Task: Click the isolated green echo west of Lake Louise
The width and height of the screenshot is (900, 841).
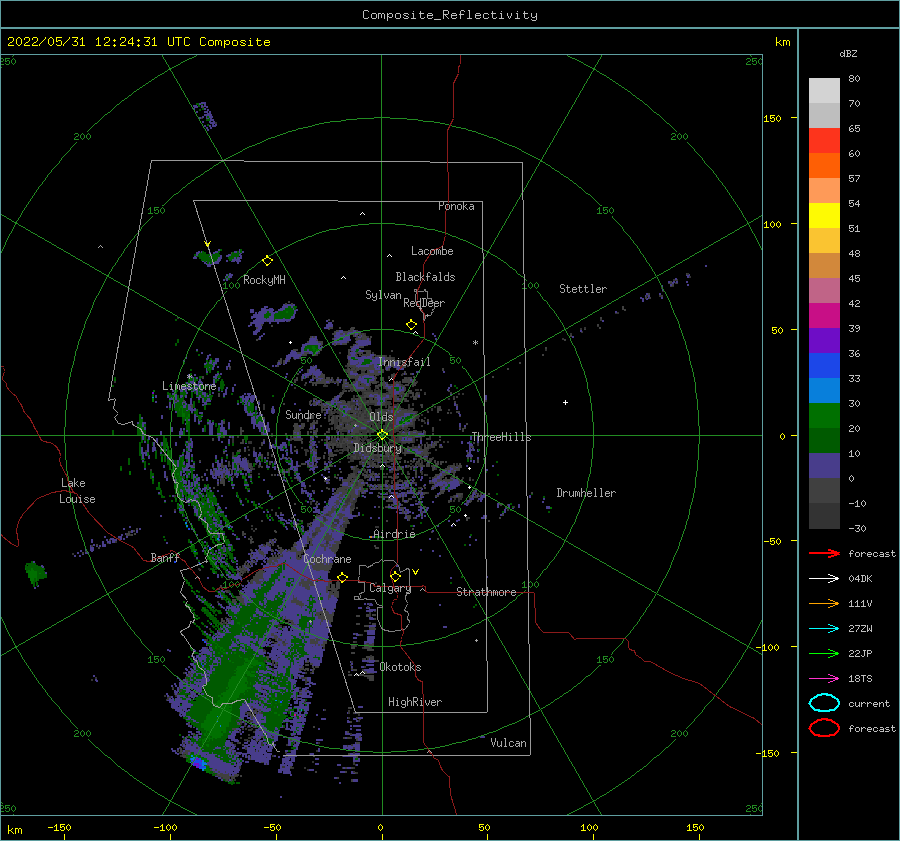Action: 36,573
